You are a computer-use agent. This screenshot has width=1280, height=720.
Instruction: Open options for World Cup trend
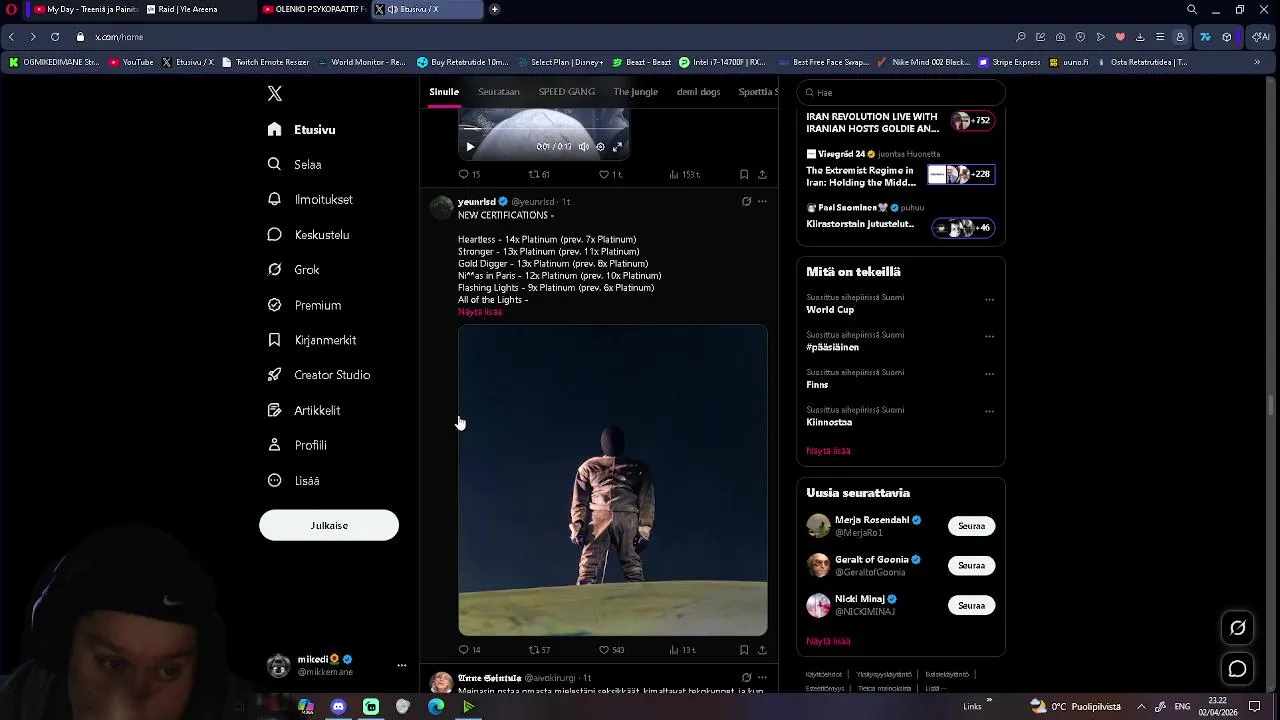pos(989,299)
